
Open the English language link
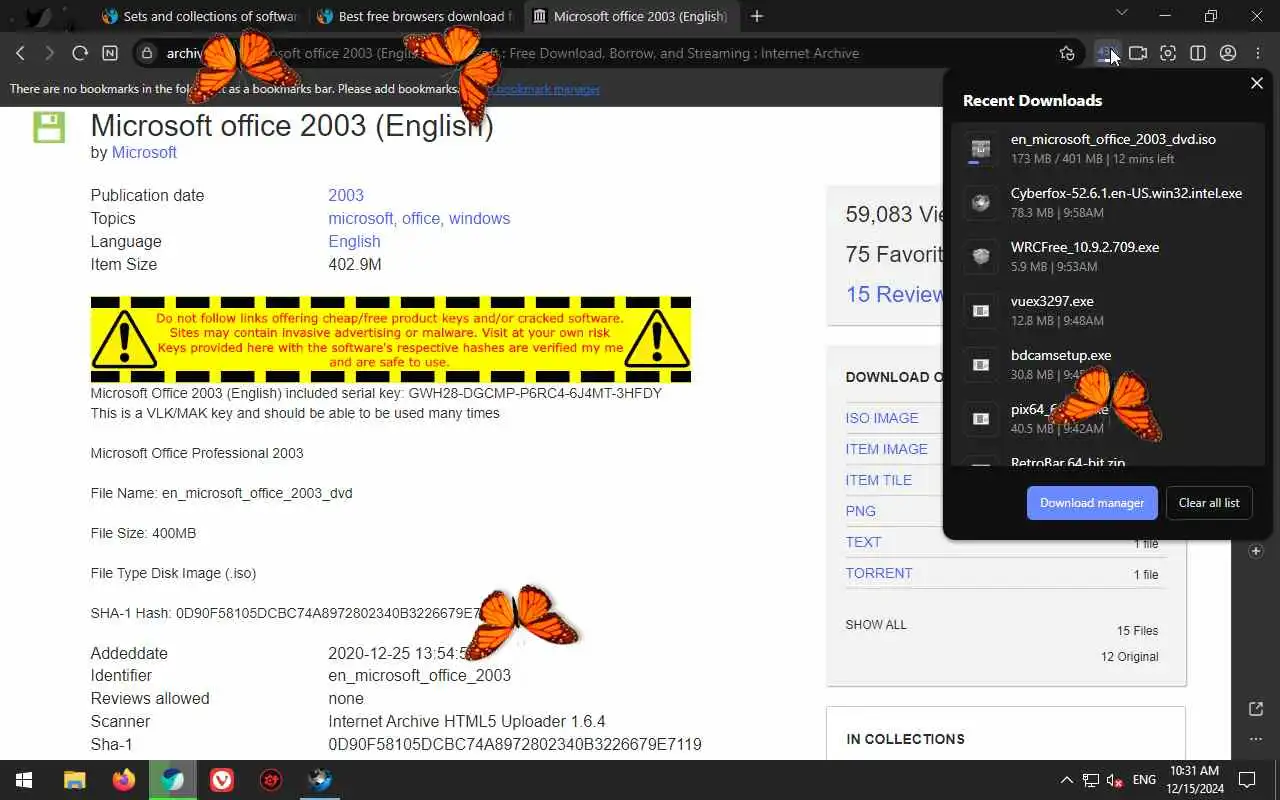click(x=354, y=241)
